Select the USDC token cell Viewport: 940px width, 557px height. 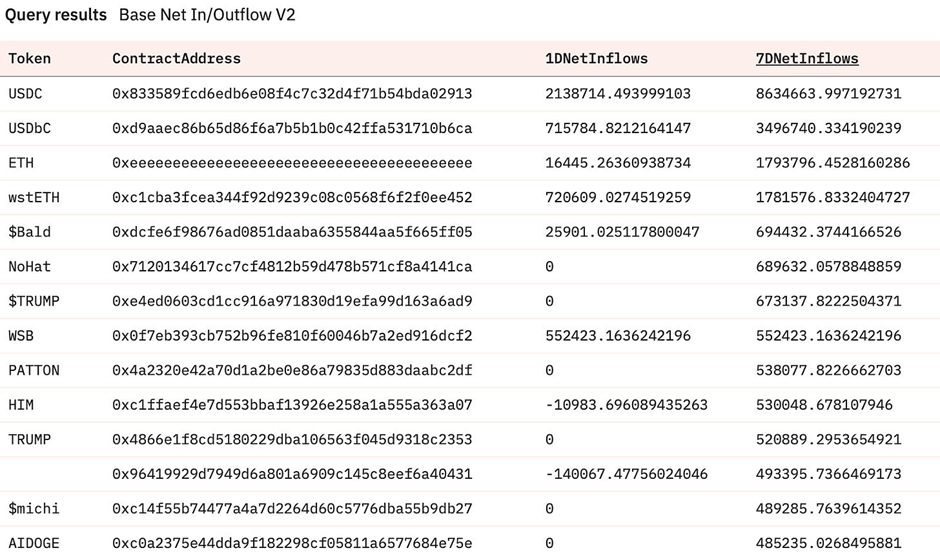(26, 93)
